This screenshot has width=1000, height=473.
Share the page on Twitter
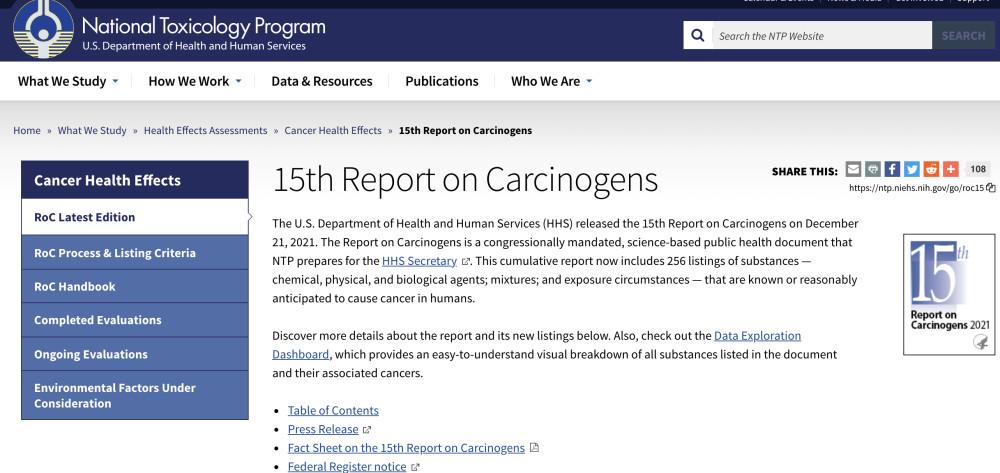pyautogui.click(x=912, y=169)
